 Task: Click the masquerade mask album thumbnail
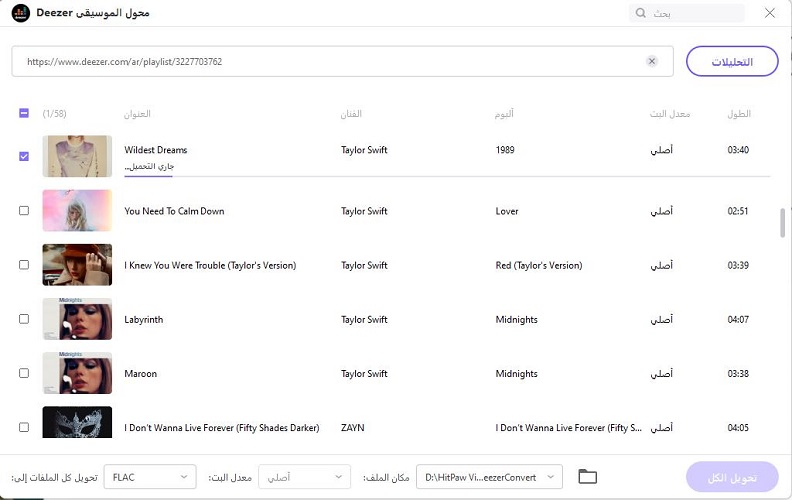pyautogui.click(x=77, y=422)
